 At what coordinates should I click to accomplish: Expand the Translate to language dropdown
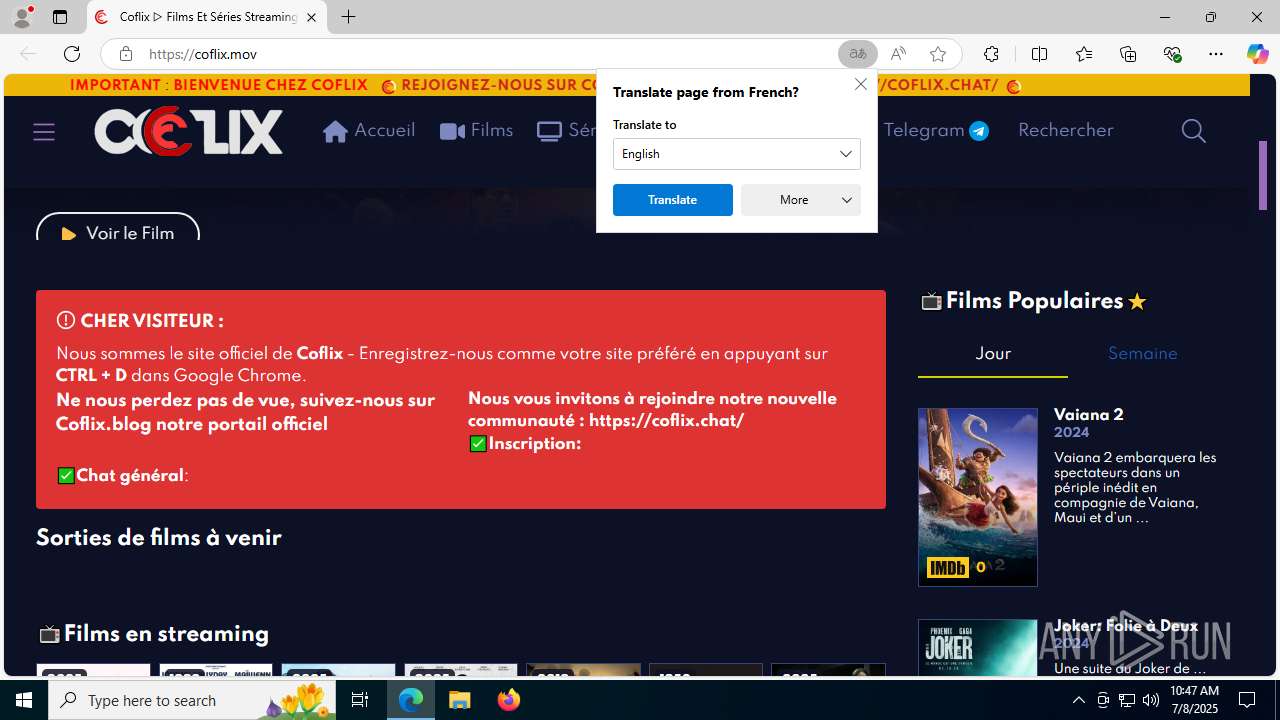(736, 154)
